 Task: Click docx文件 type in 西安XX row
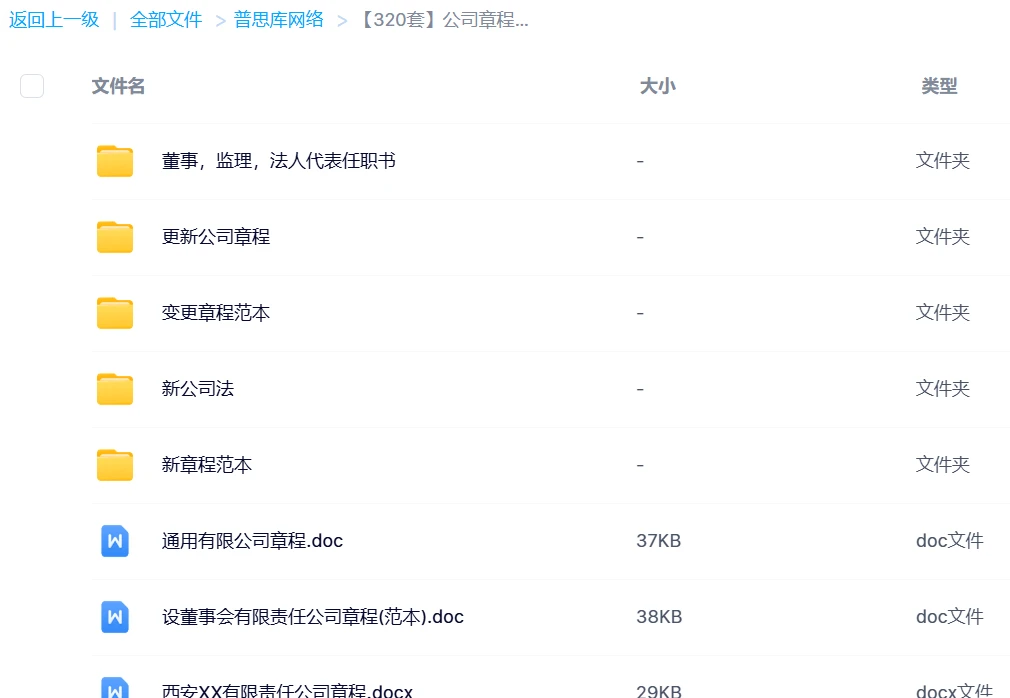[x=955, y=690]
